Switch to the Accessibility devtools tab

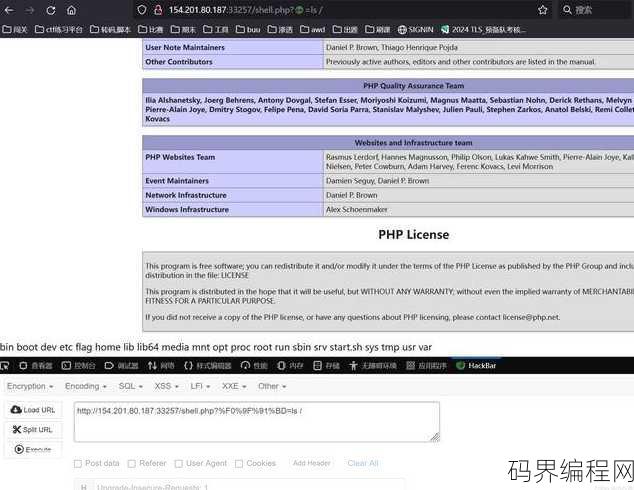coord(373,366)
